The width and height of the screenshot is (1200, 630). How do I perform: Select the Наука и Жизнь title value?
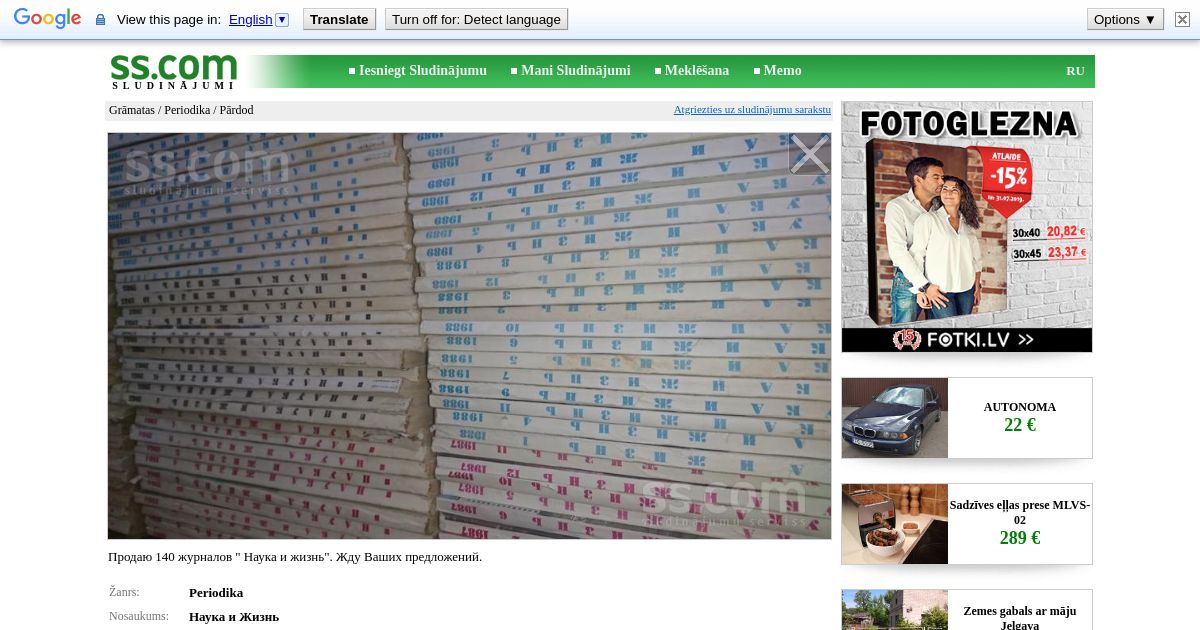coord(234,617)
